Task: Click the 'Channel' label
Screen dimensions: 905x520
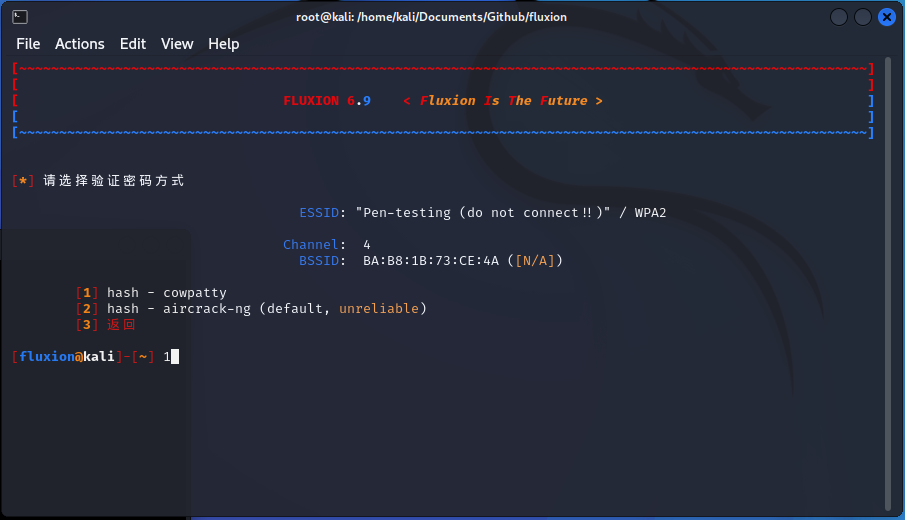Action: [x=311, y=245]
